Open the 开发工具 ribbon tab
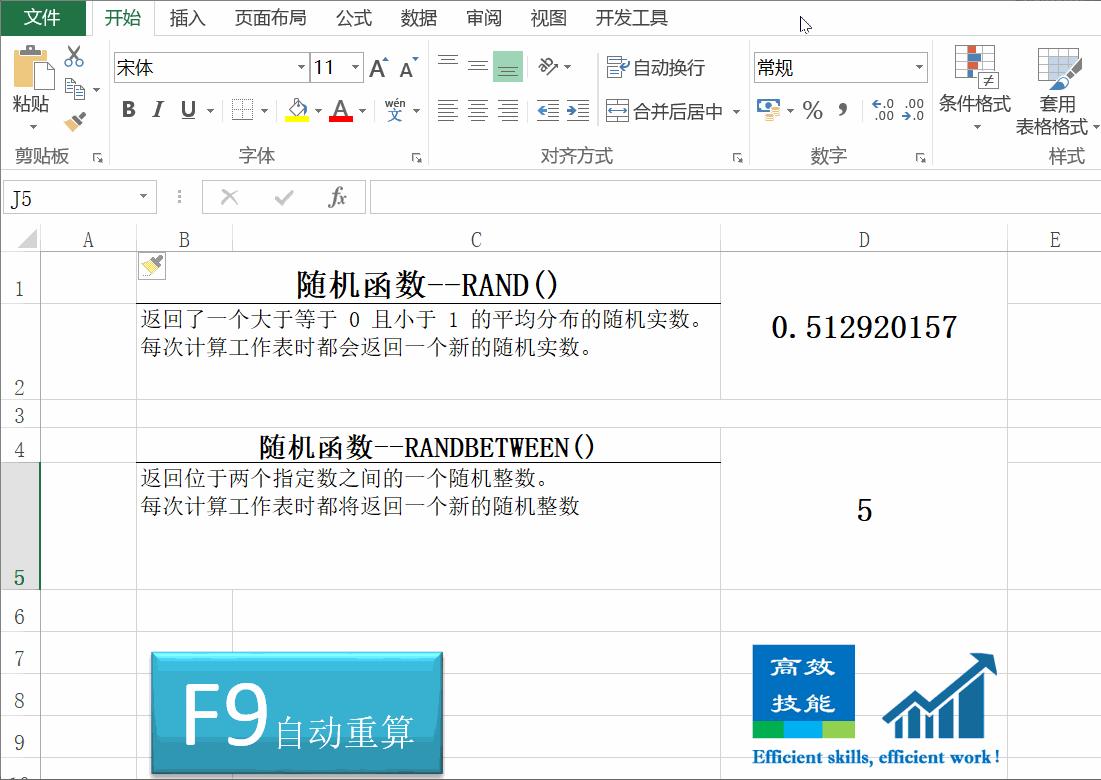The height and width of the screenshot is (780, 1101). click(631, 17)
